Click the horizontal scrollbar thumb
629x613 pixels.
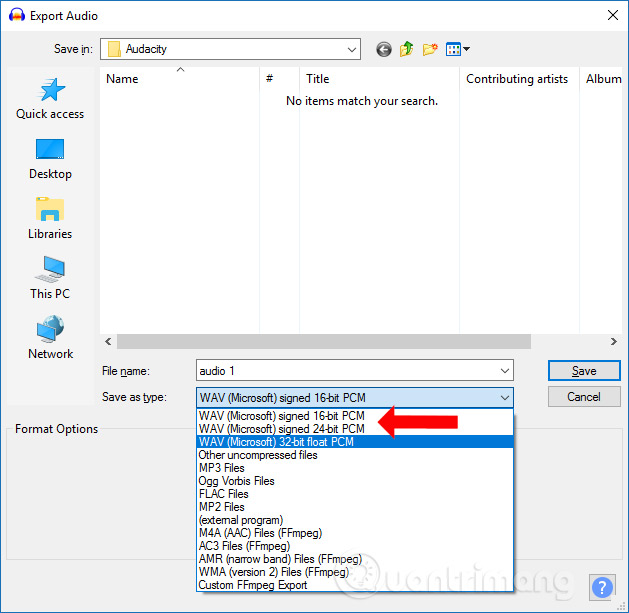click(324, 341)
